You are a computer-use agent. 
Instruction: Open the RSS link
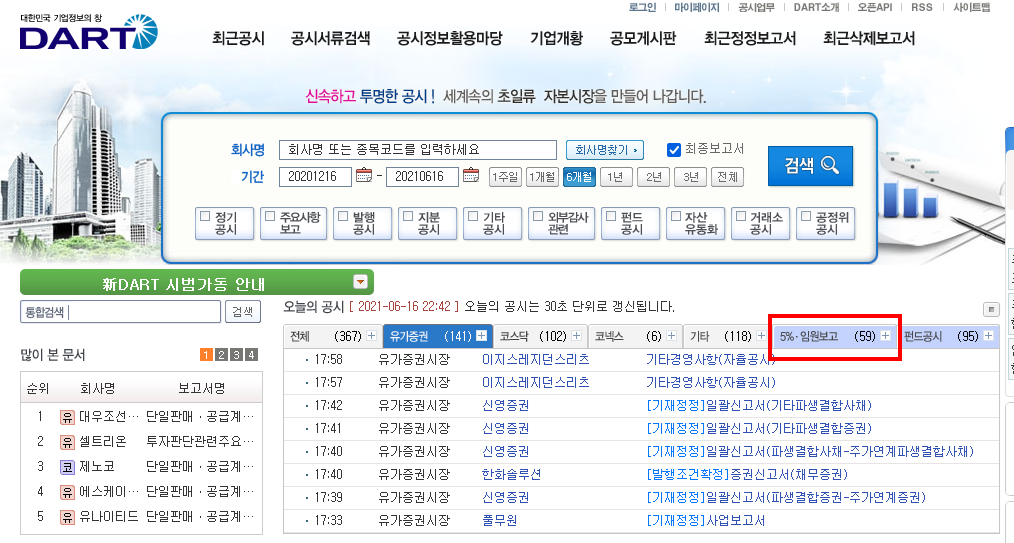click(x=922, y=7)
